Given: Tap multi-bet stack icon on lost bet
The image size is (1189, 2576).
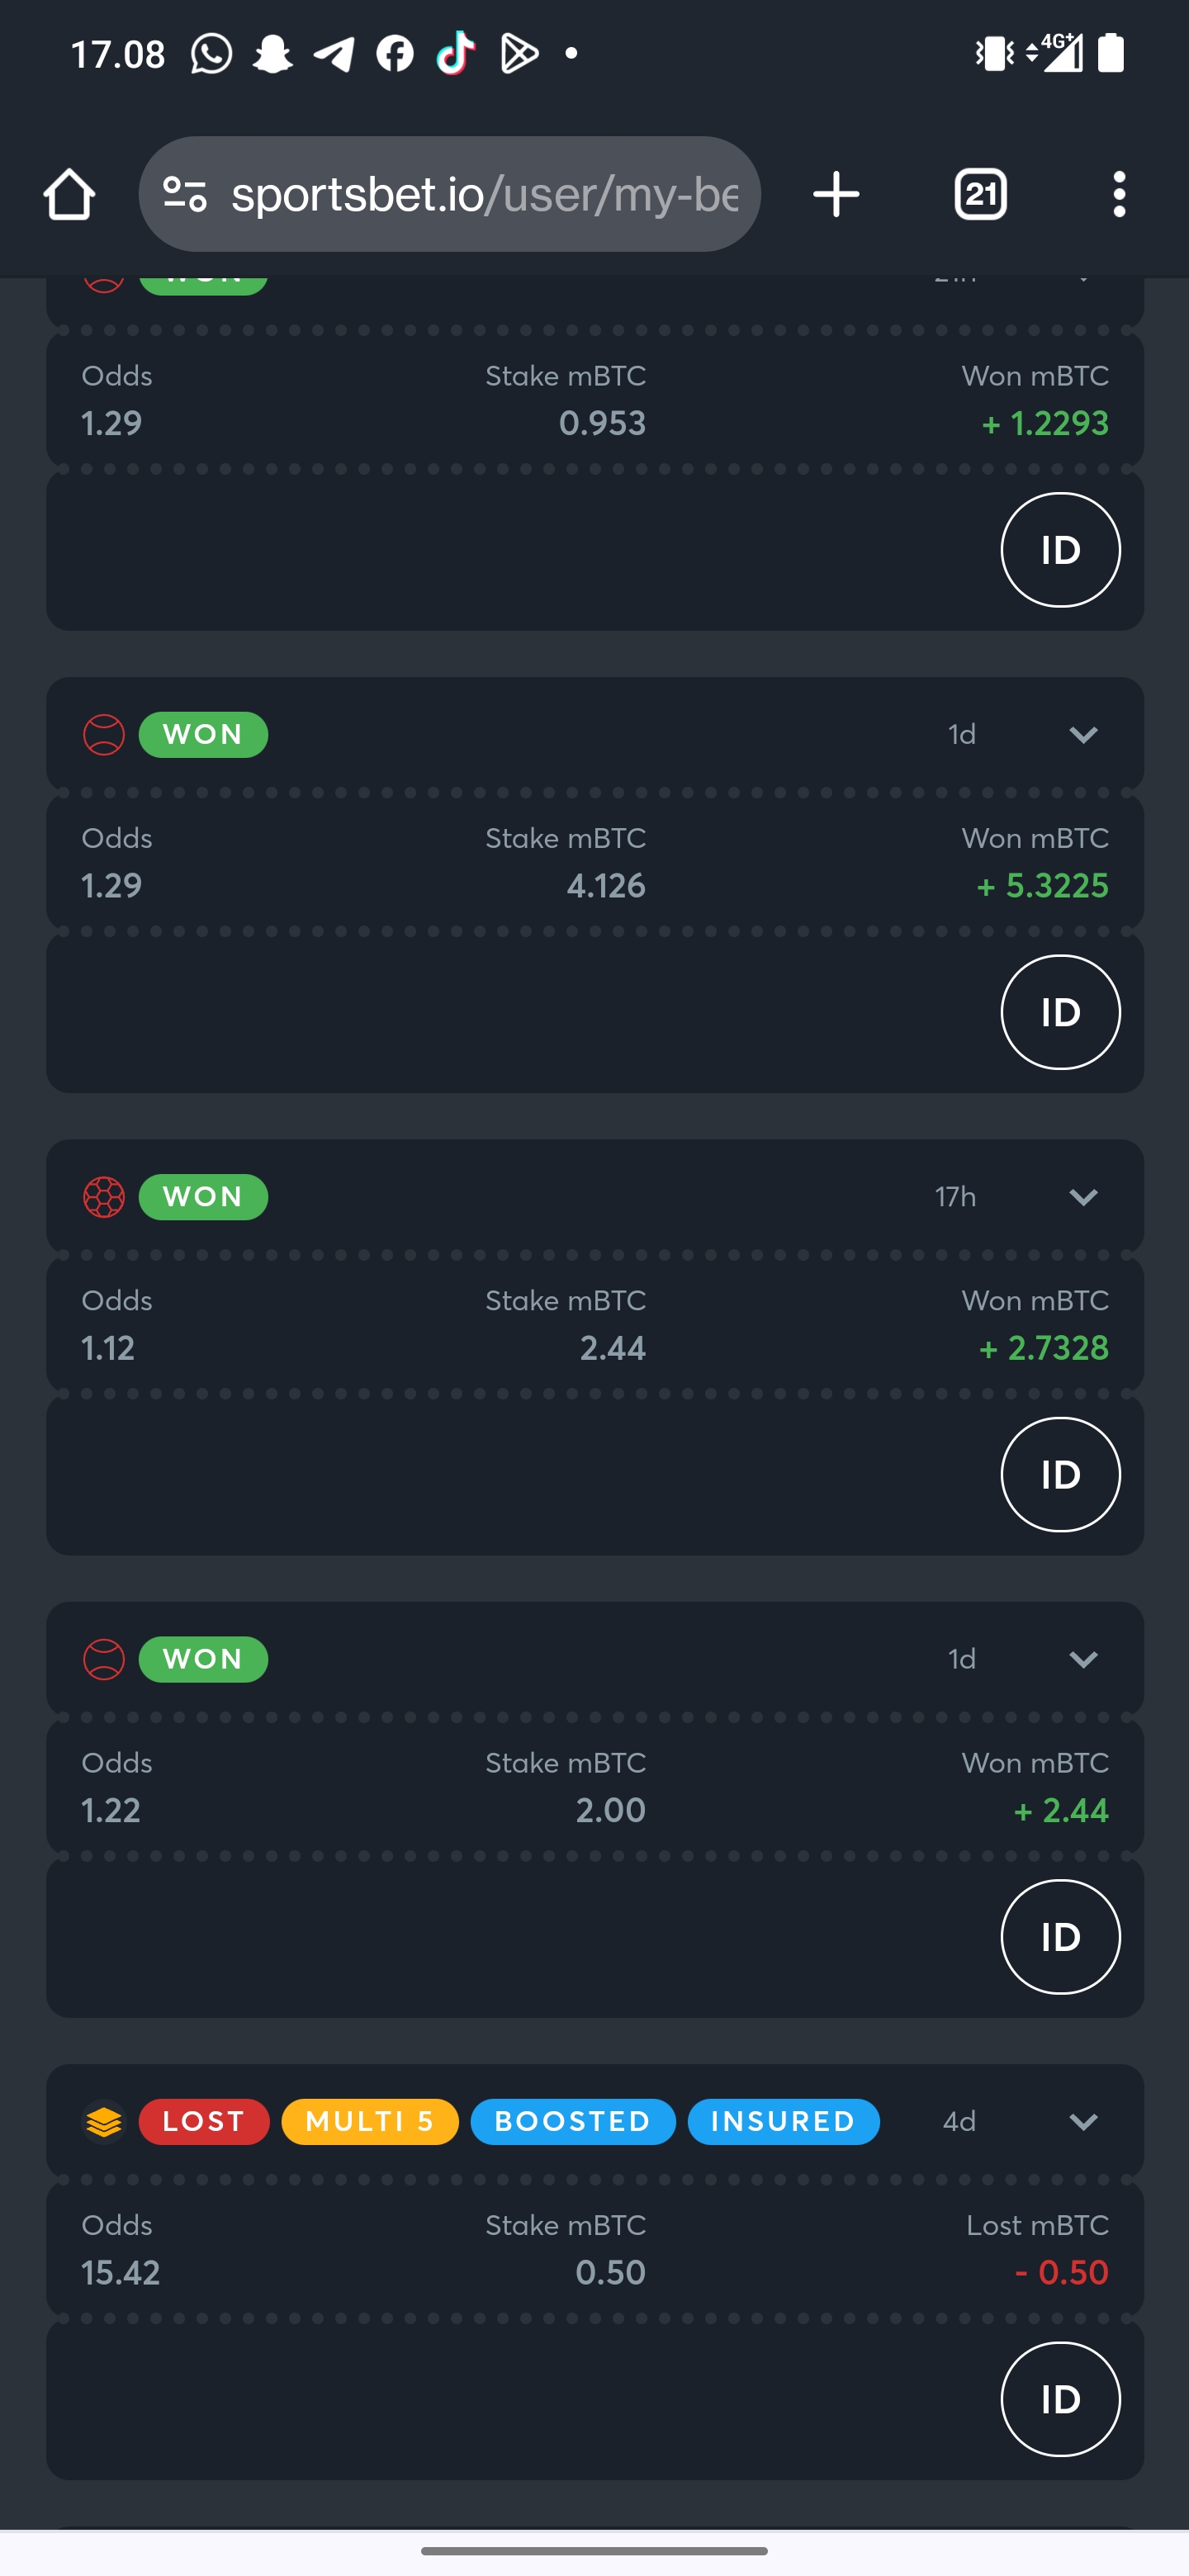Looking at the screenshot, I should (104, 2121).
